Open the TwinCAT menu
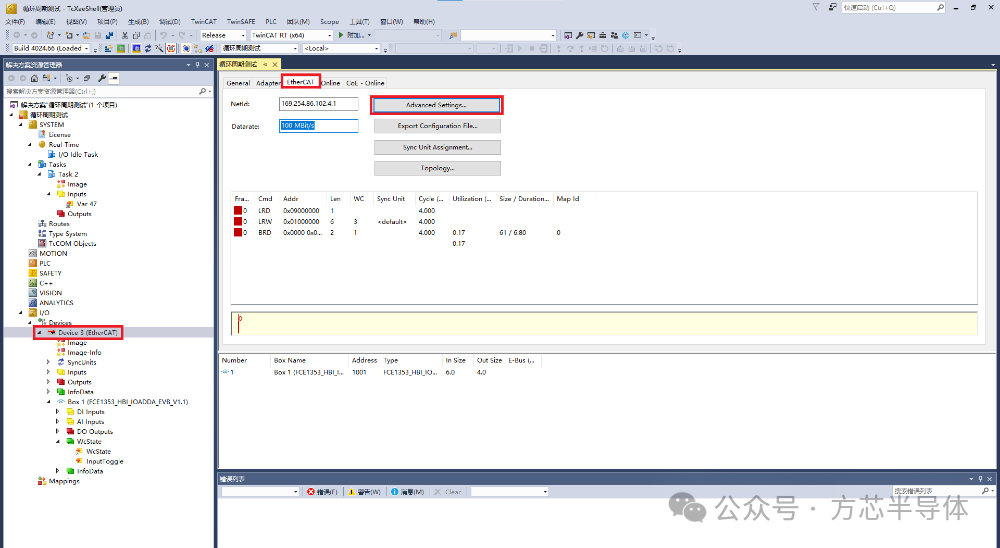The width and height of the screenshot is (1000, 548). [x=203, y=22]
